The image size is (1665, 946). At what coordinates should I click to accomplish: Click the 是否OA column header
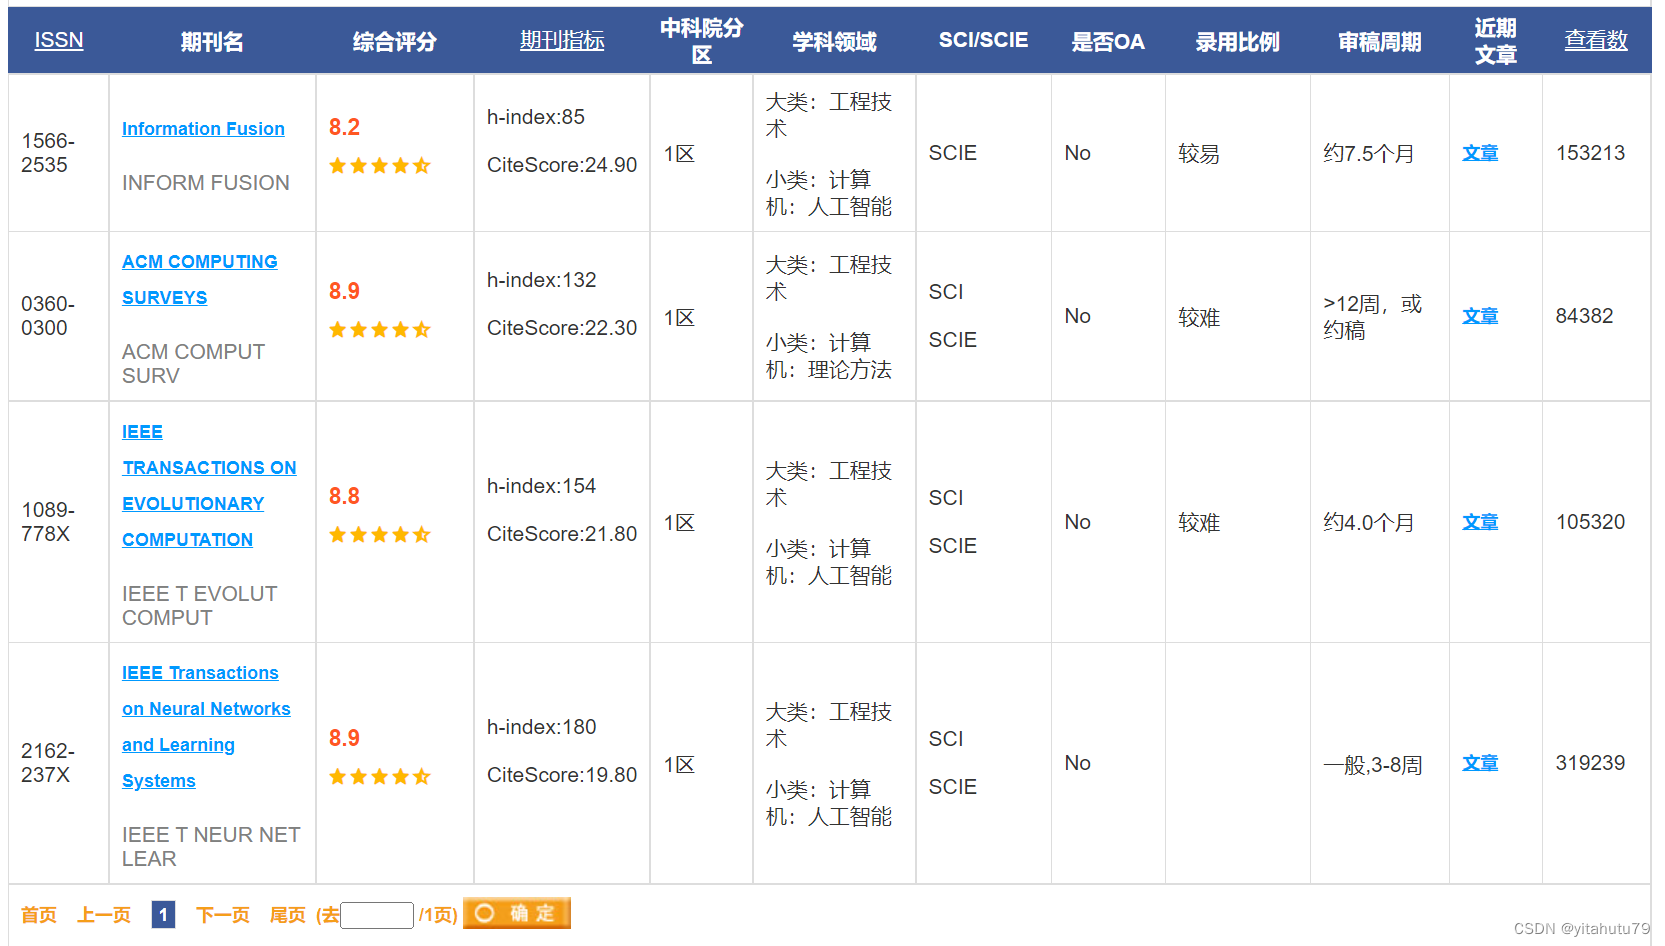pos(1108,41)
